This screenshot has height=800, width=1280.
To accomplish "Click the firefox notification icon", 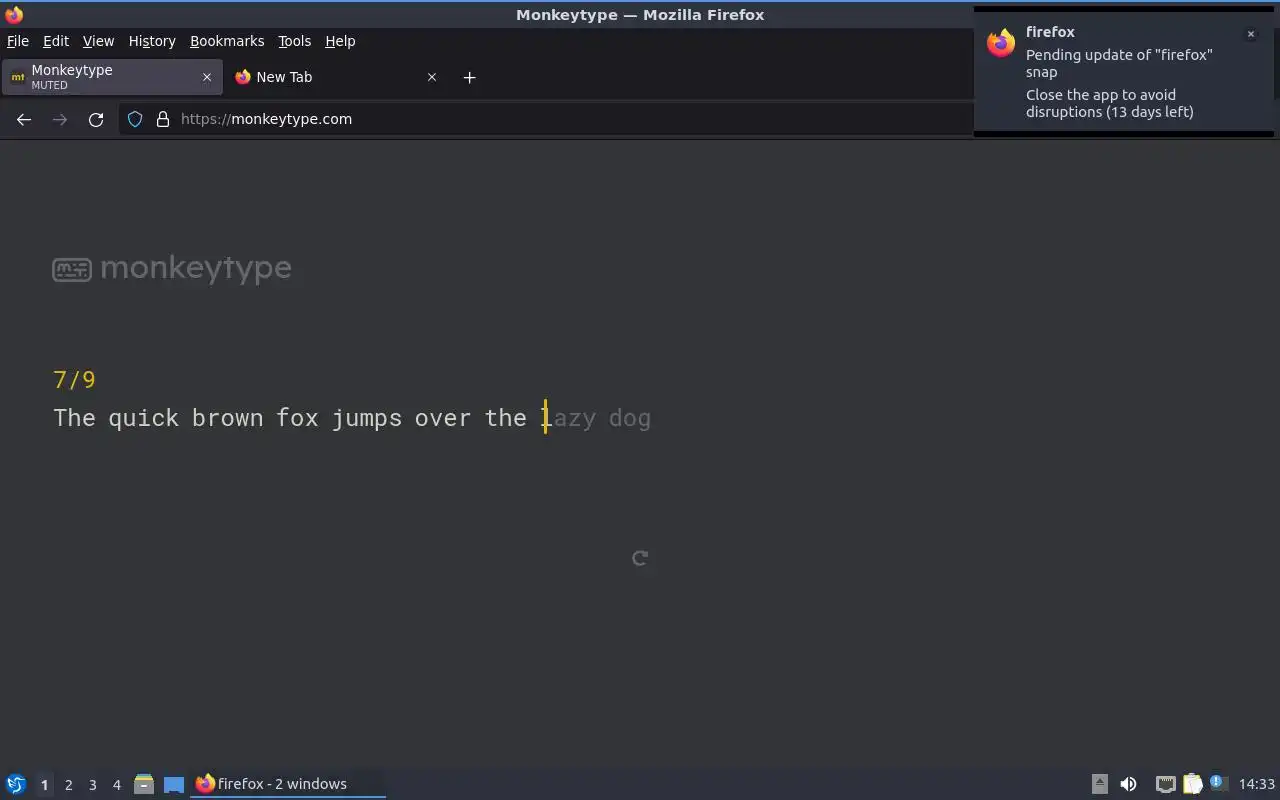I will pos(1001,43).
